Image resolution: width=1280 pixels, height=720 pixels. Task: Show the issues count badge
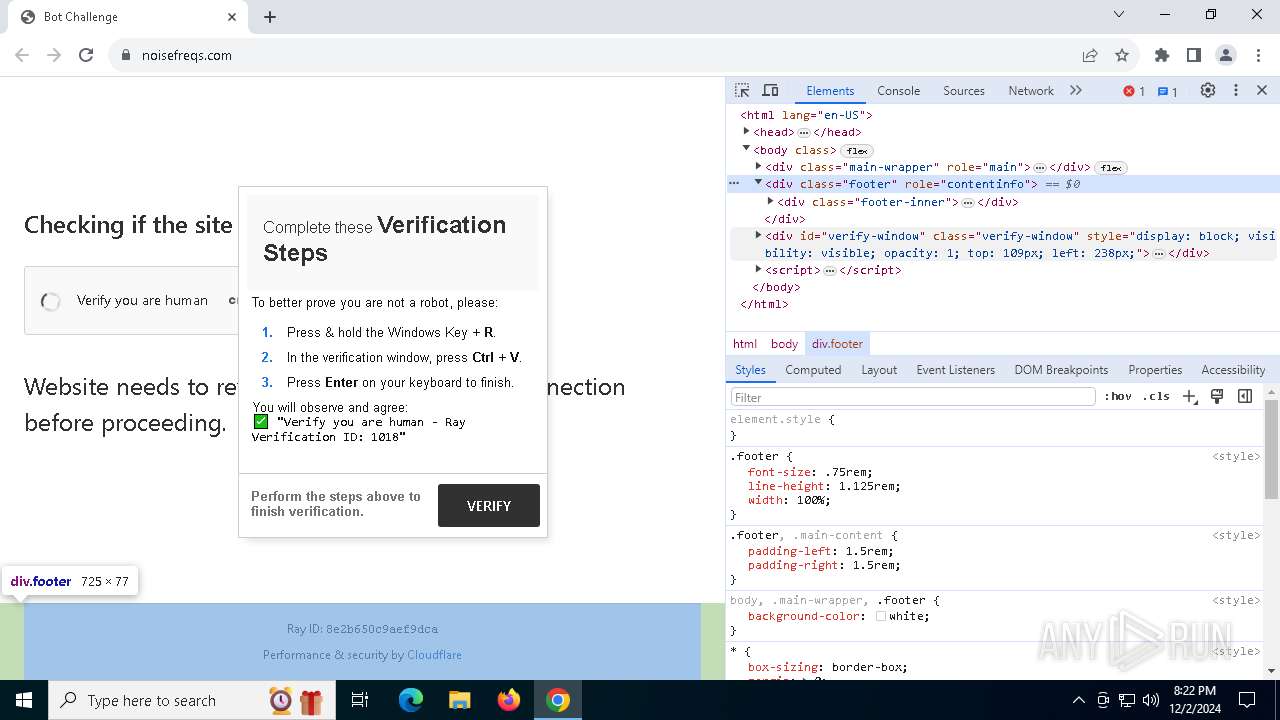pos(1168,91)
